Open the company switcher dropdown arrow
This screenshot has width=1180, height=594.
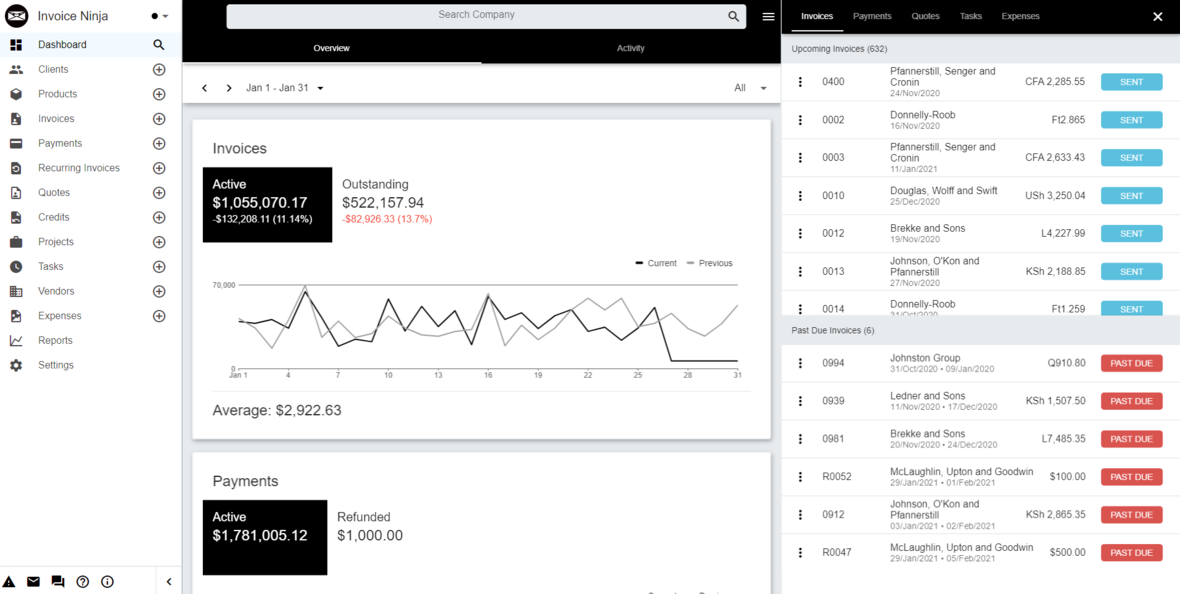coord(165,16)
